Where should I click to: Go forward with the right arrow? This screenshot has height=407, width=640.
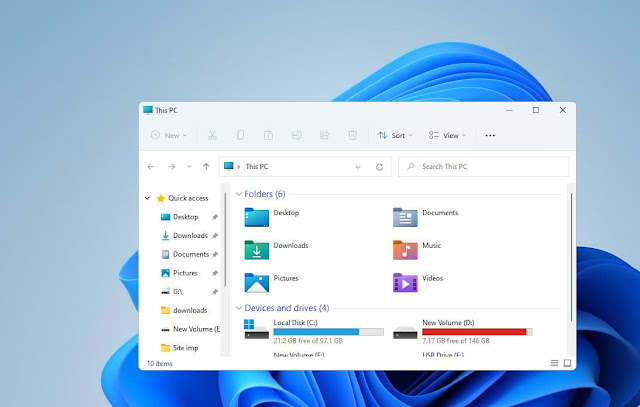pyautogui.click(x=171, y=167)
